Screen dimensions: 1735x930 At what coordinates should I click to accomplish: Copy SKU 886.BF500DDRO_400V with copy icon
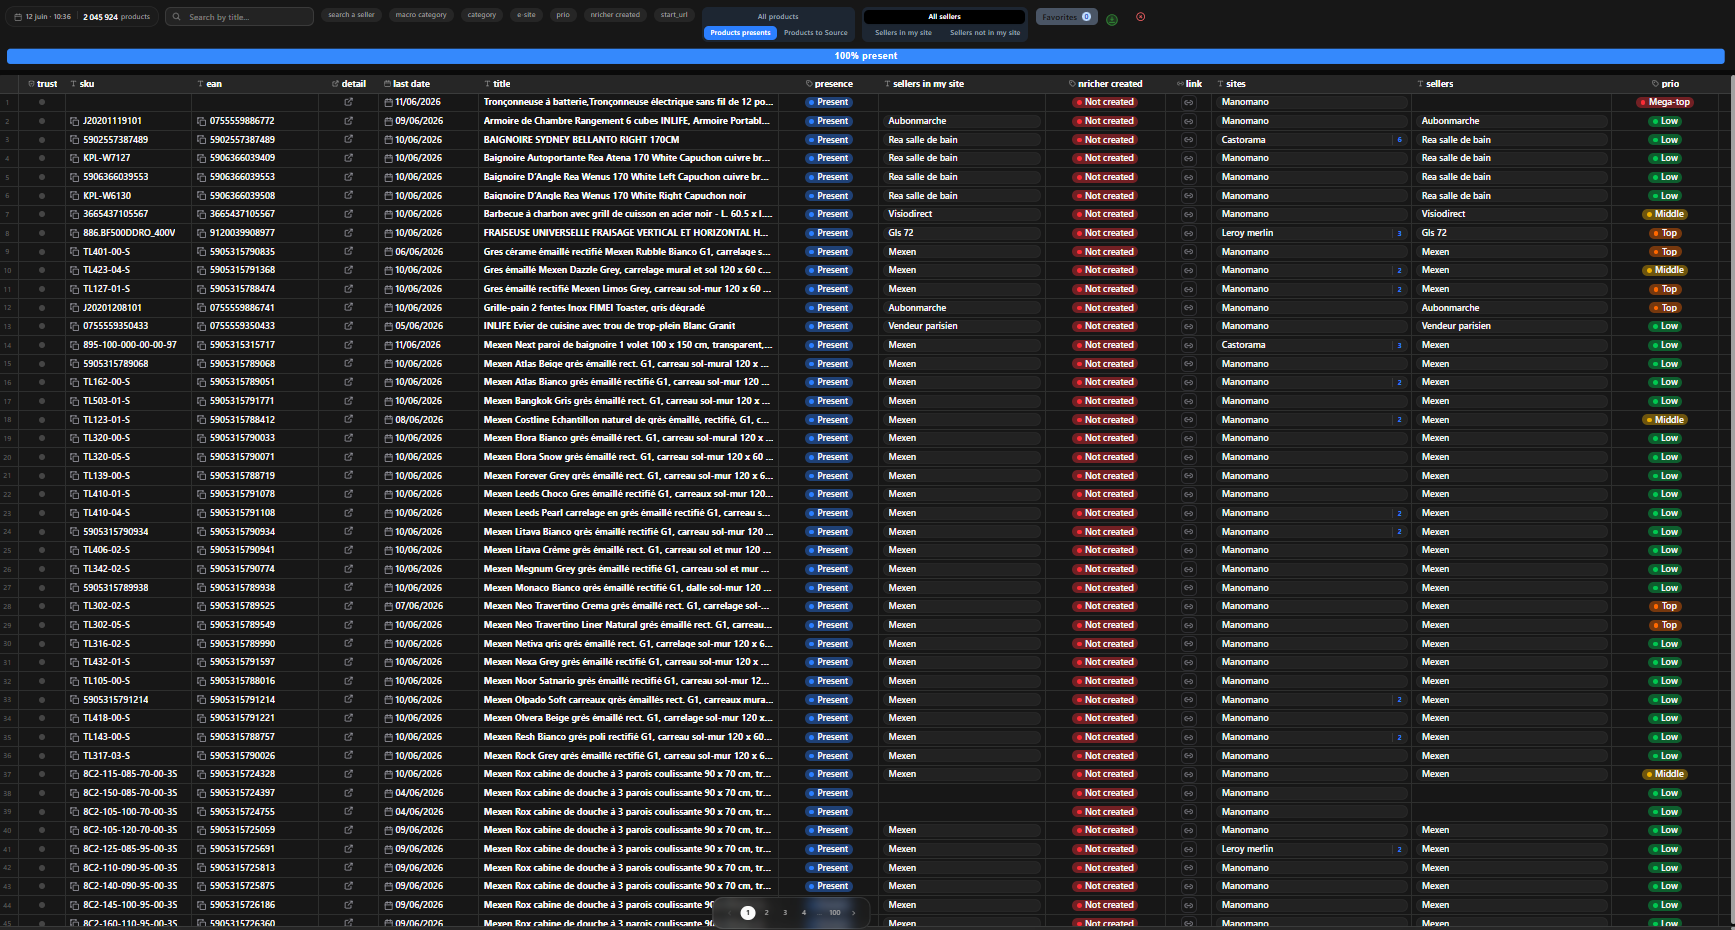(75, 233)
